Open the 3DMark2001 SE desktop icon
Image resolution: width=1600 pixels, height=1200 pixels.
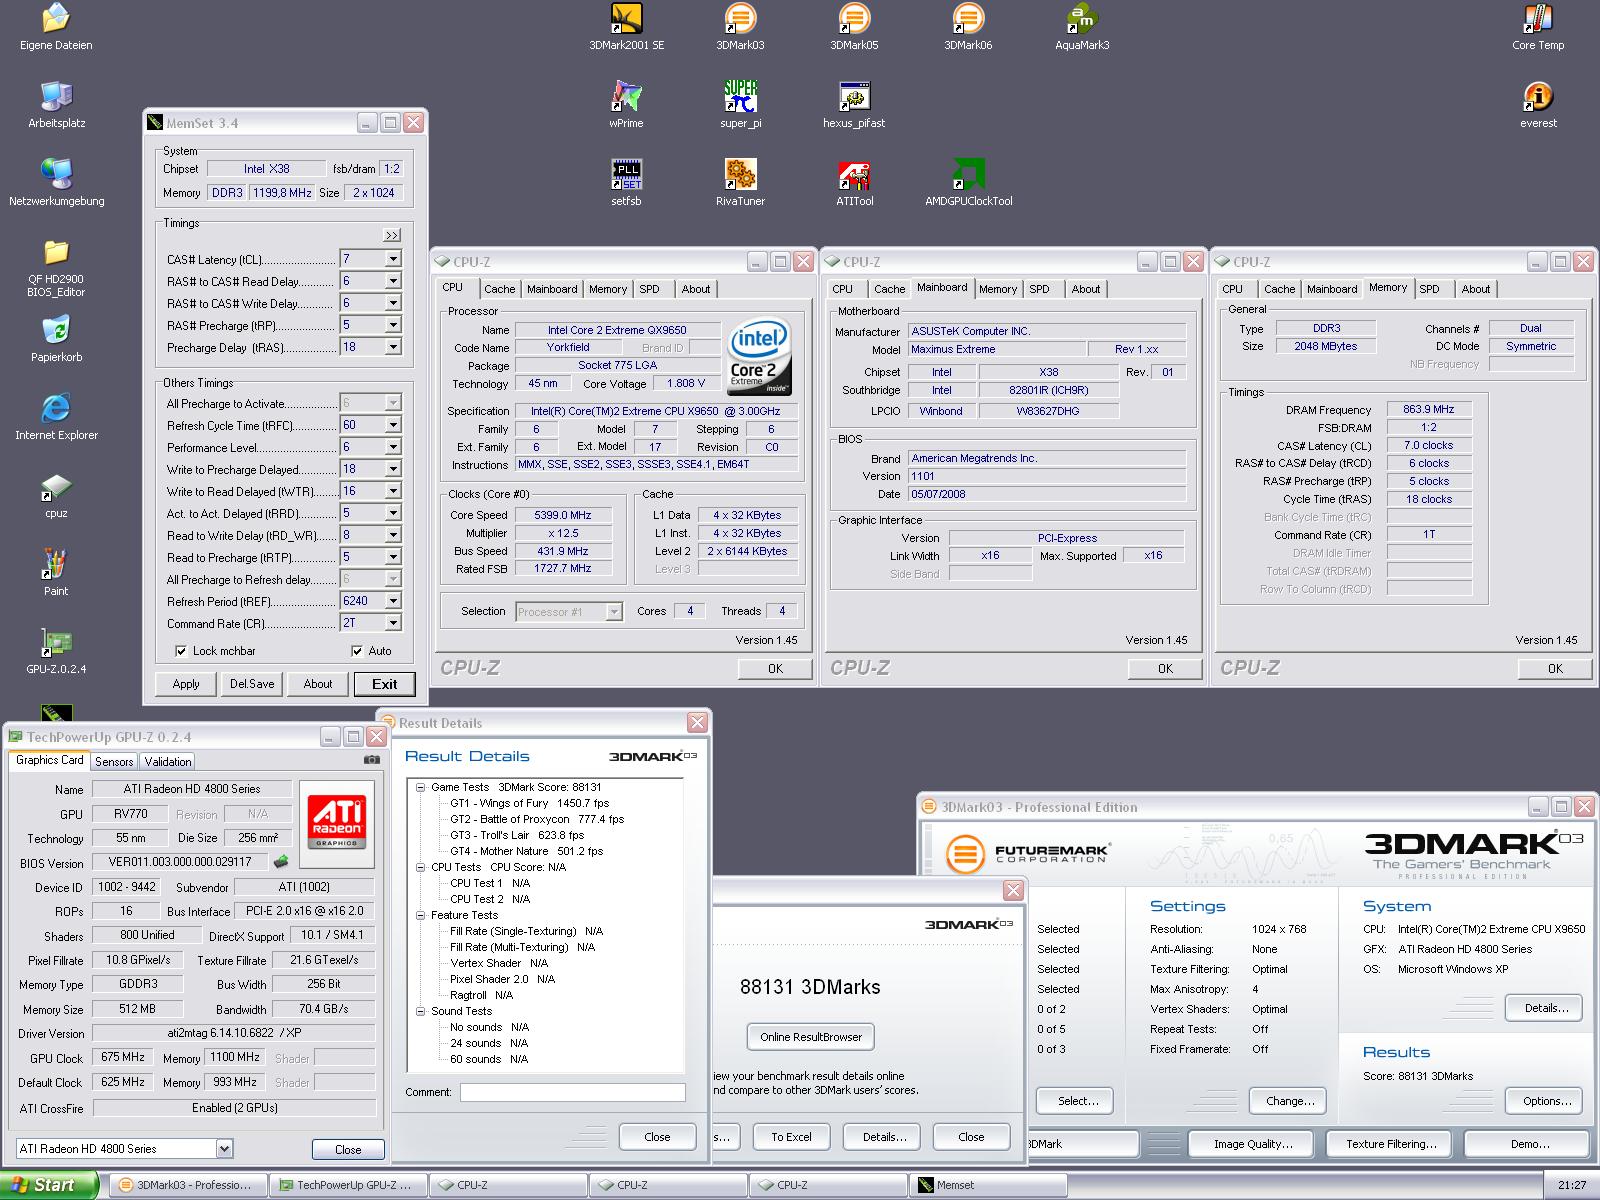point(626,20)
